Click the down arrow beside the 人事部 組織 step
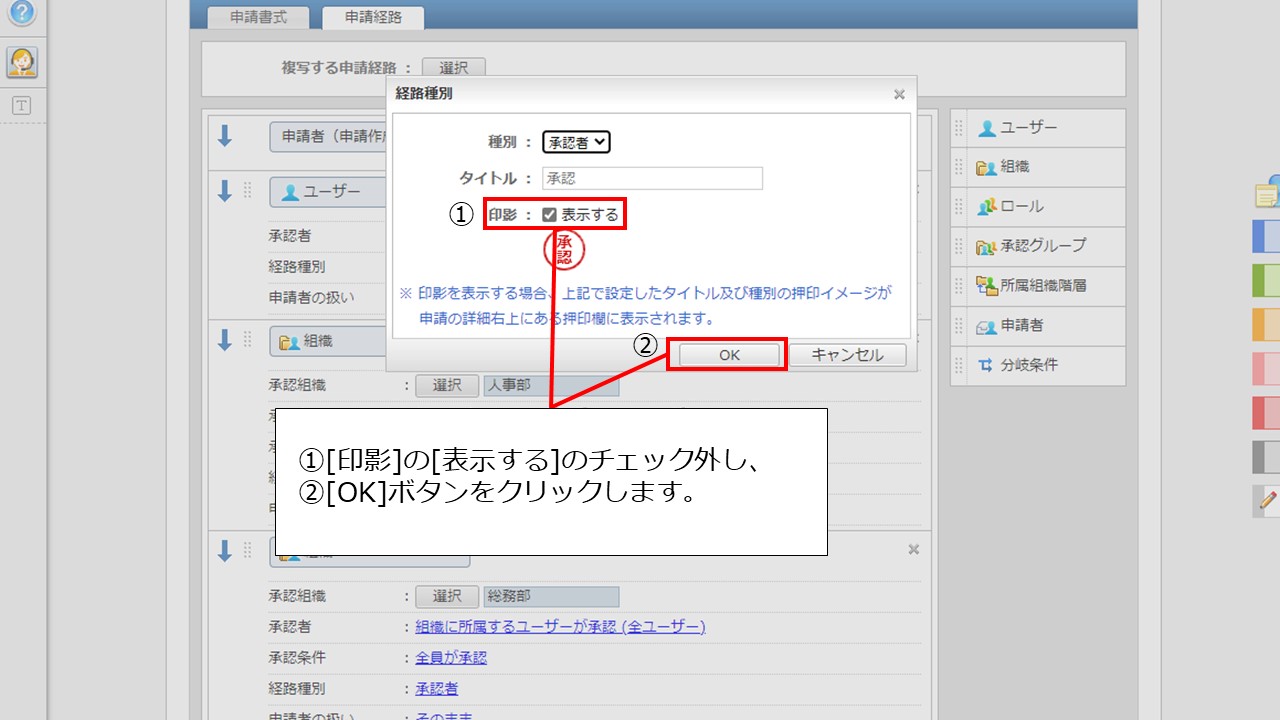 pos(225,341)
